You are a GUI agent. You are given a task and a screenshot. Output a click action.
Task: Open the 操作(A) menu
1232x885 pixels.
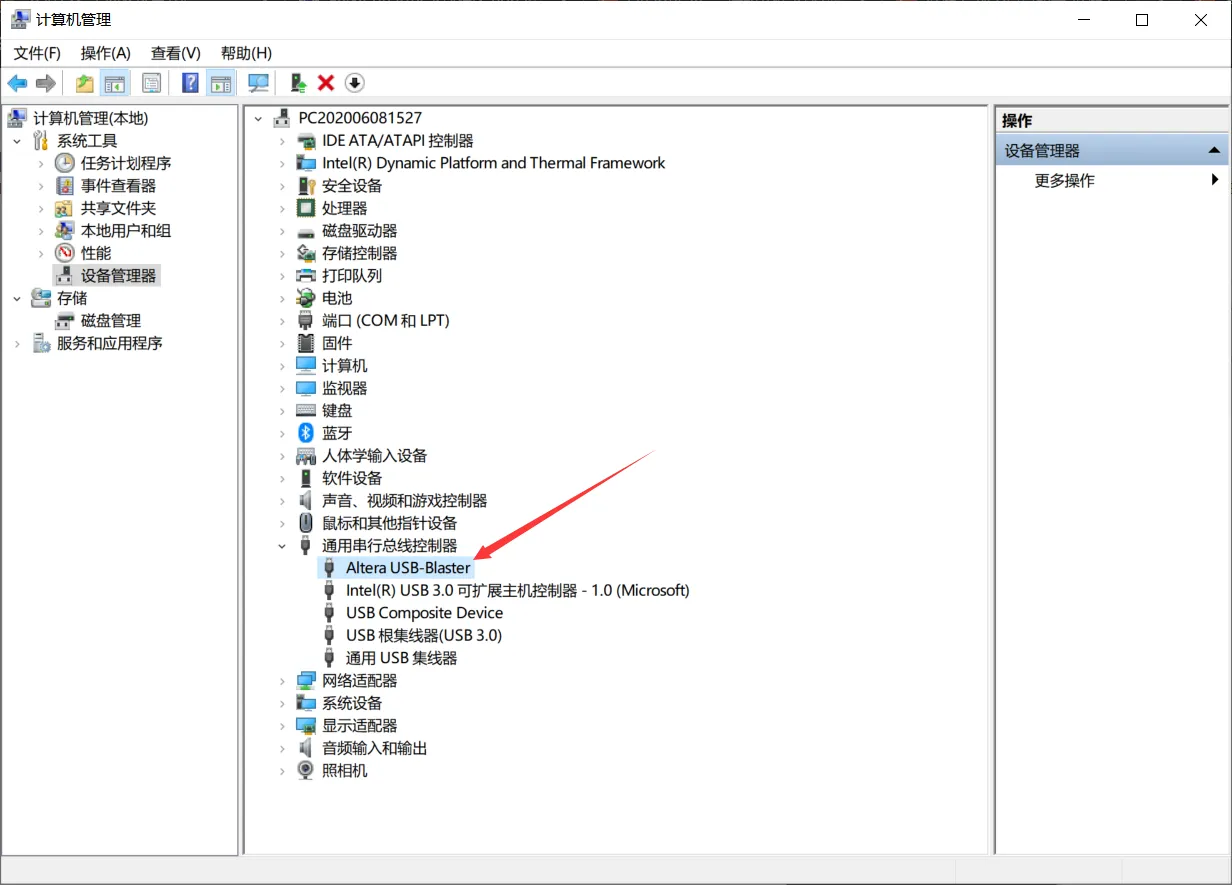pos(106,53)
